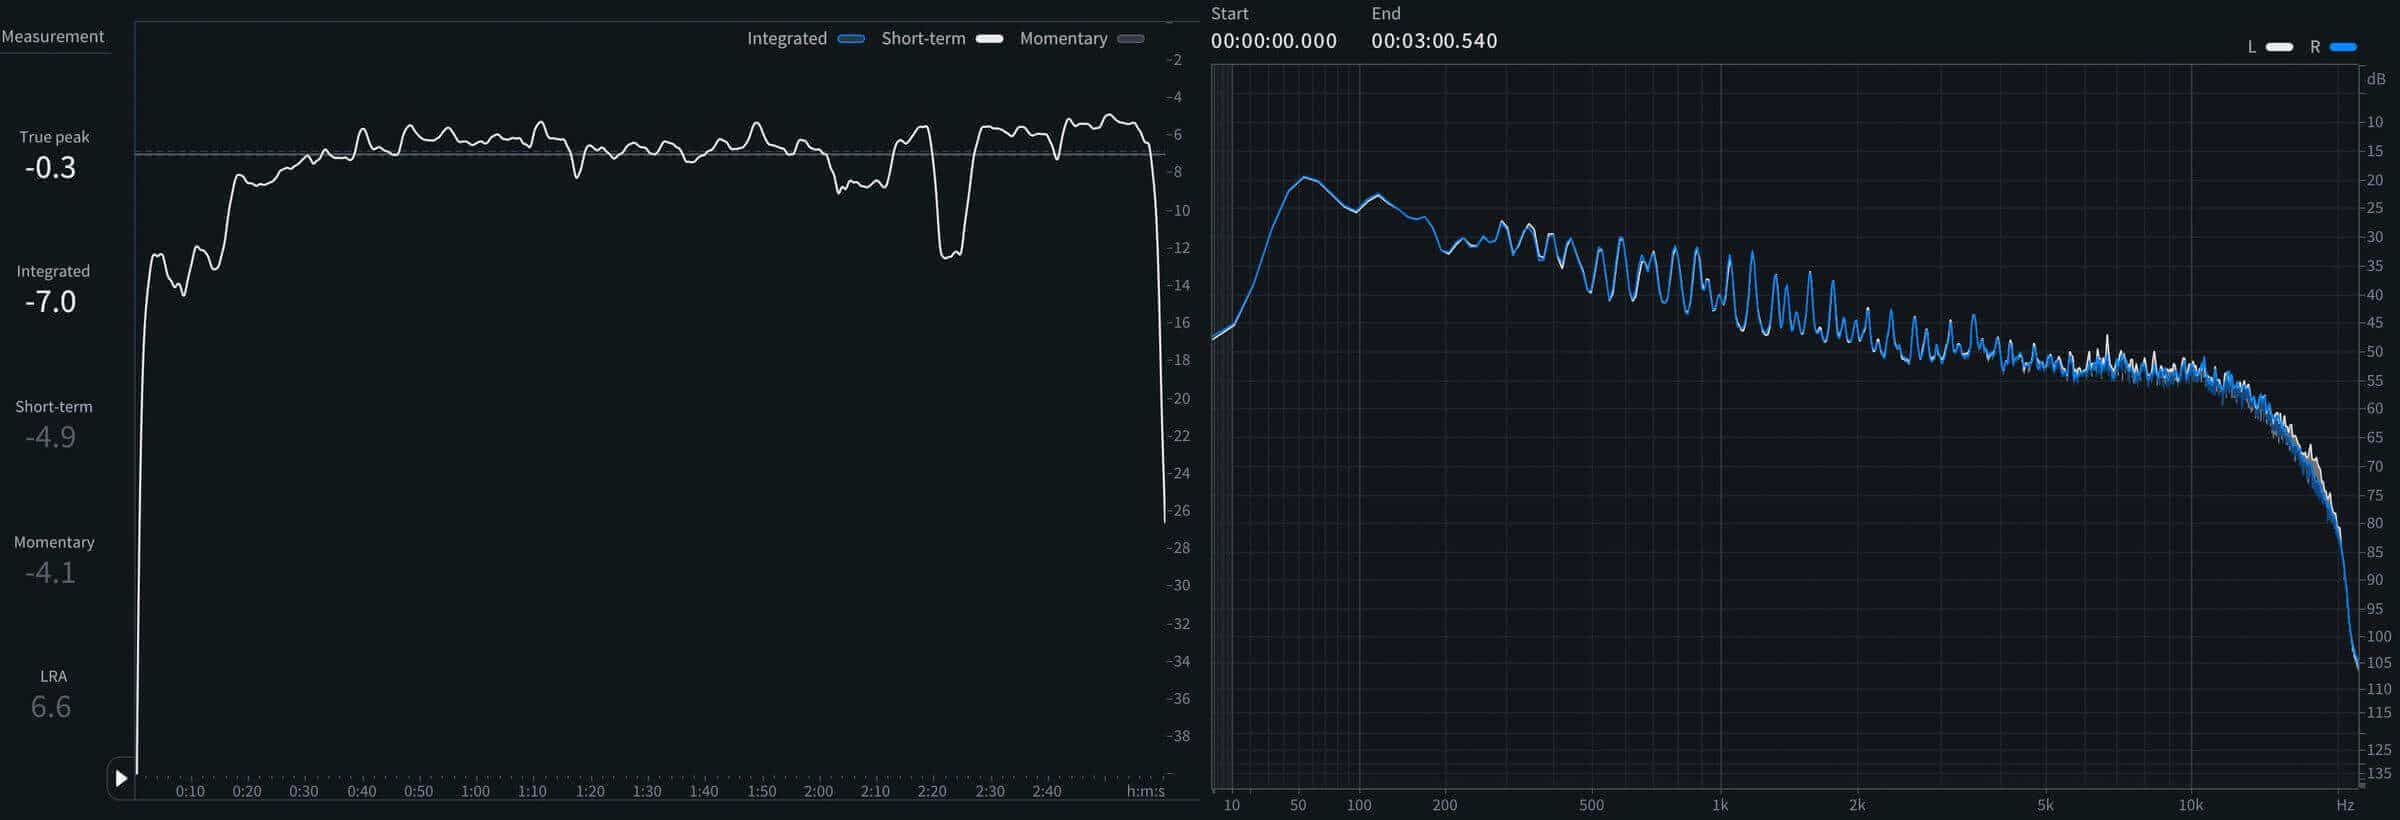Screen dimensions: 2400x820
Task: Click the Start timecode 00:00:00.000
Action: click(x=1273, y=41)
